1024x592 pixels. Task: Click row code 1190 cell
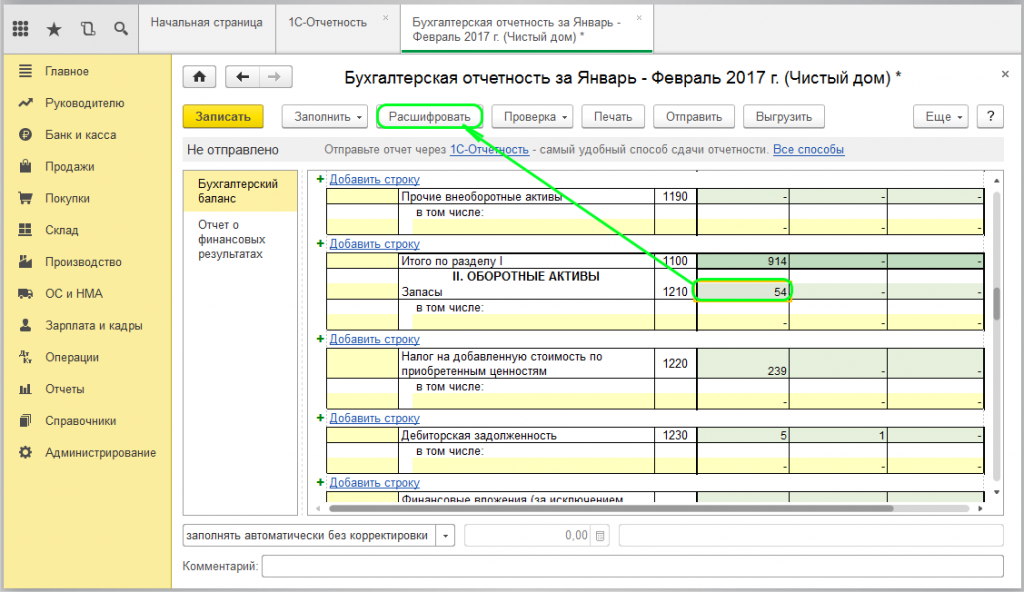[675, 197]
